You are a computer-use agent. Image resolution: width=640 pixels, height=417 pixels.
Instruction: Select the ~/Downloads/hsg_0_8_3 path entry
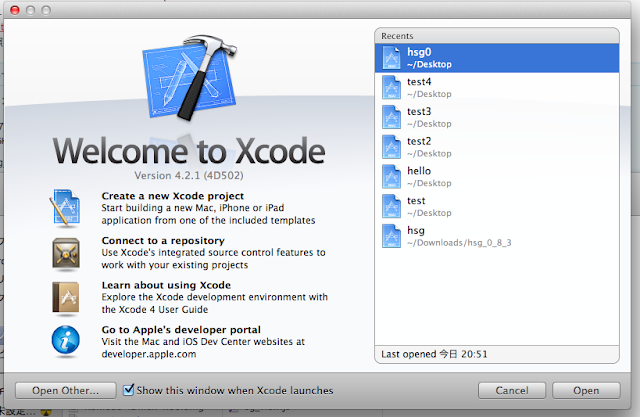pos(459,243)
